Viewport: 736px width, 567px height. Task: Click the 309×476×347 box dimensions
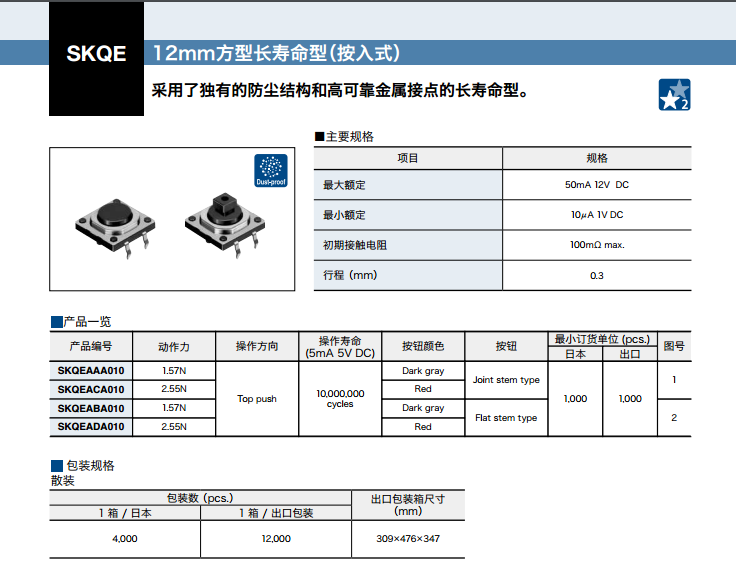click(408, 539)
